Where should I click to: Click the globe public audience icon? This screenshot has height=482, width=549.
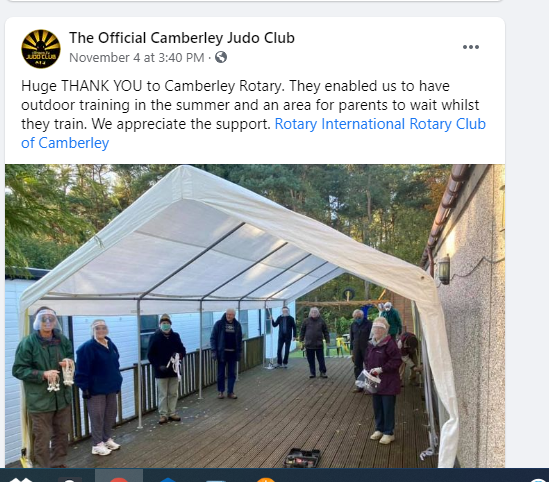point(221,57)
